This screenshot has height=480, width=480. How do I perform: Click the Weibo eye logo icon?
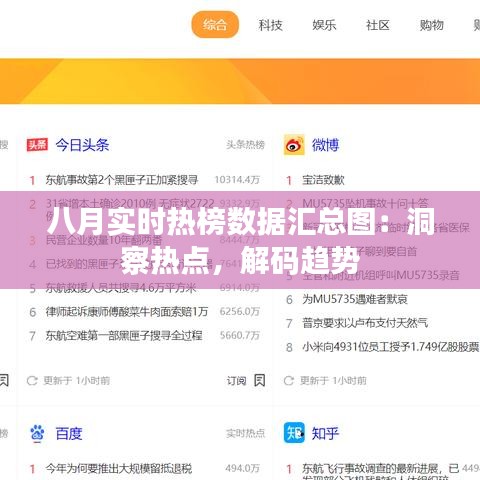294,145
